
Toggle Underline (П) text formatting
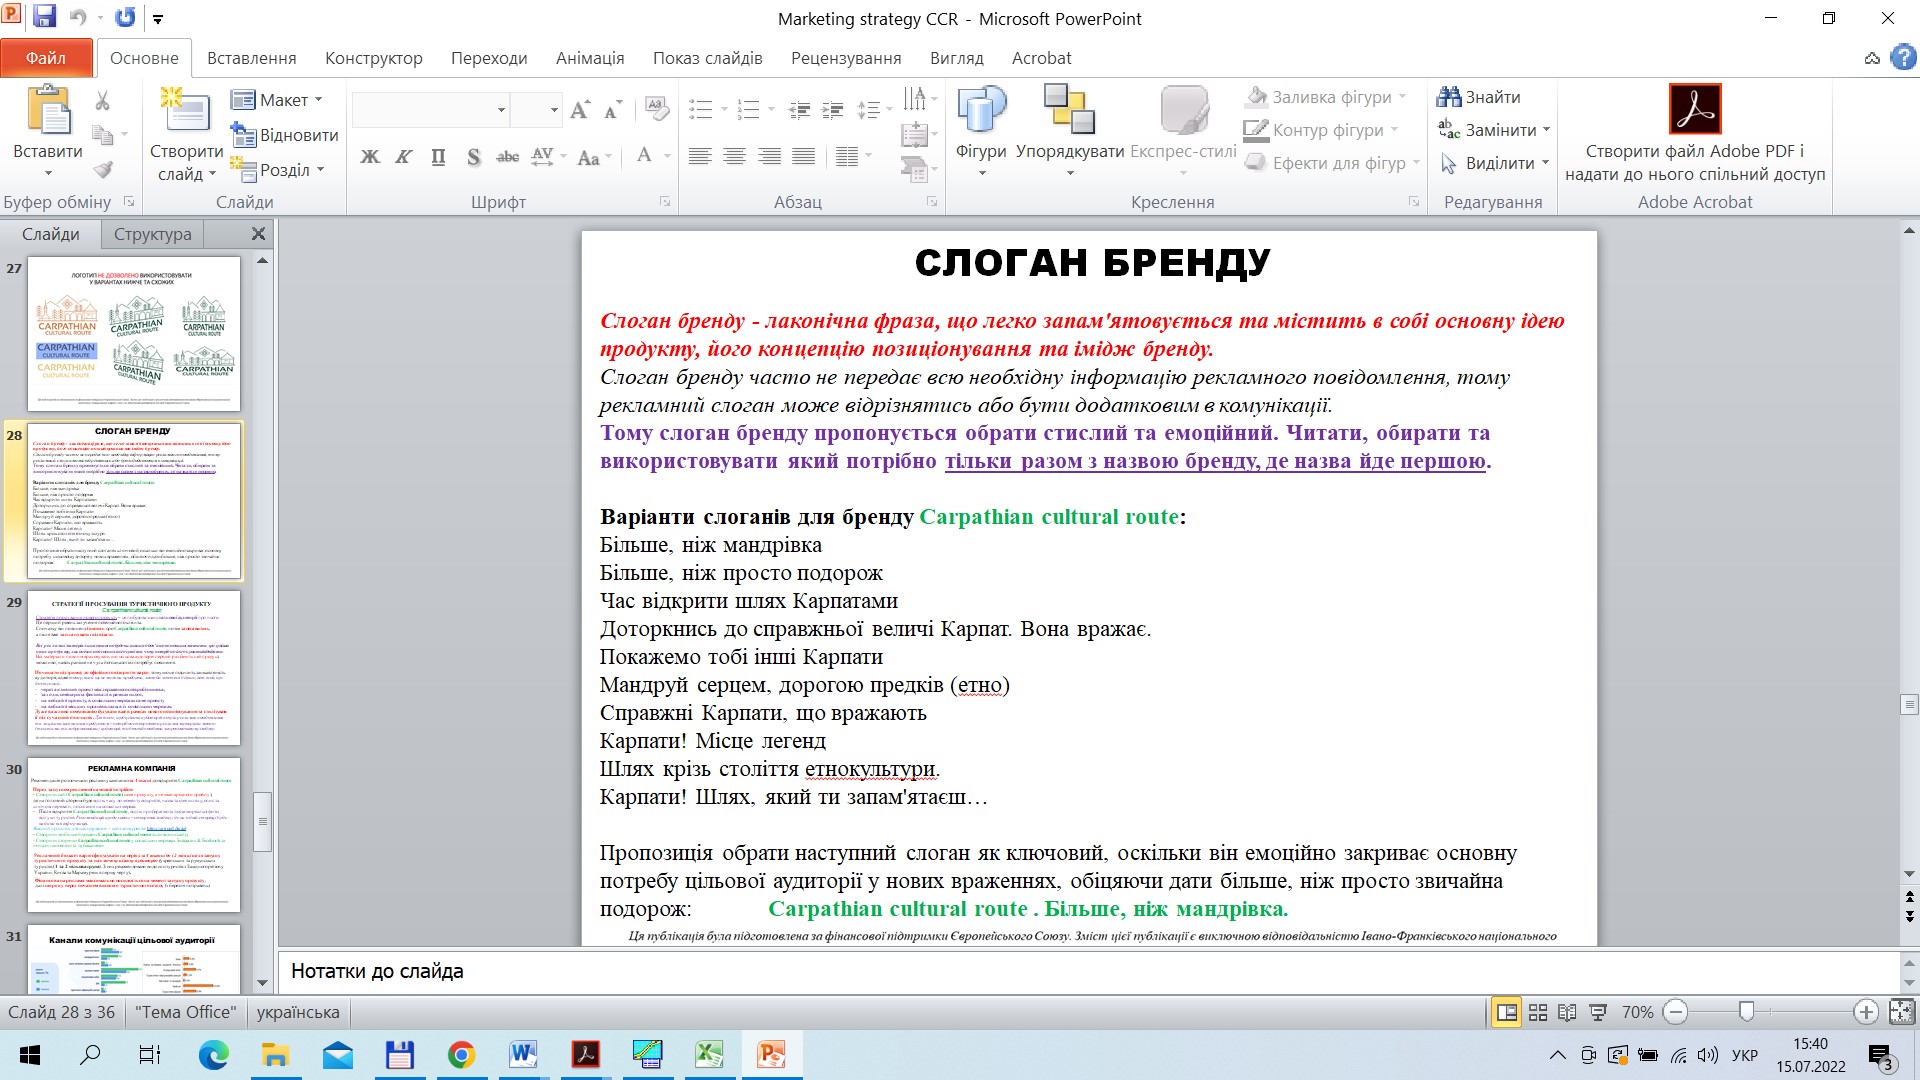tap(438, 157)
